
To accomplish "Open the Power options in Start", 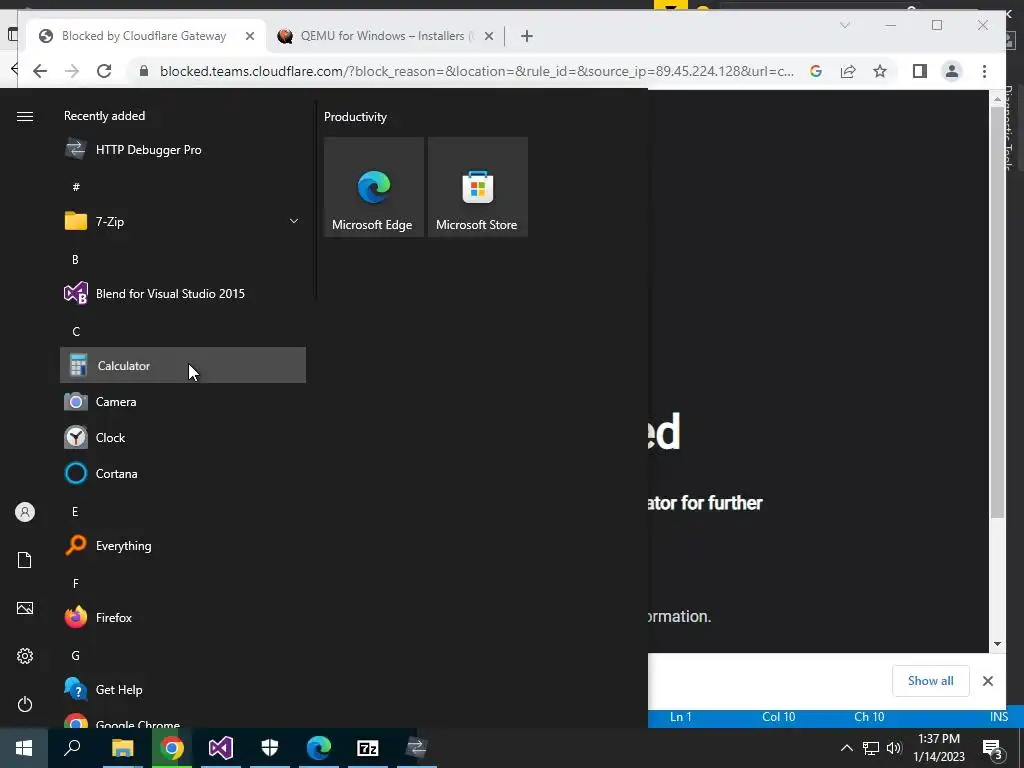I will 25,704.
